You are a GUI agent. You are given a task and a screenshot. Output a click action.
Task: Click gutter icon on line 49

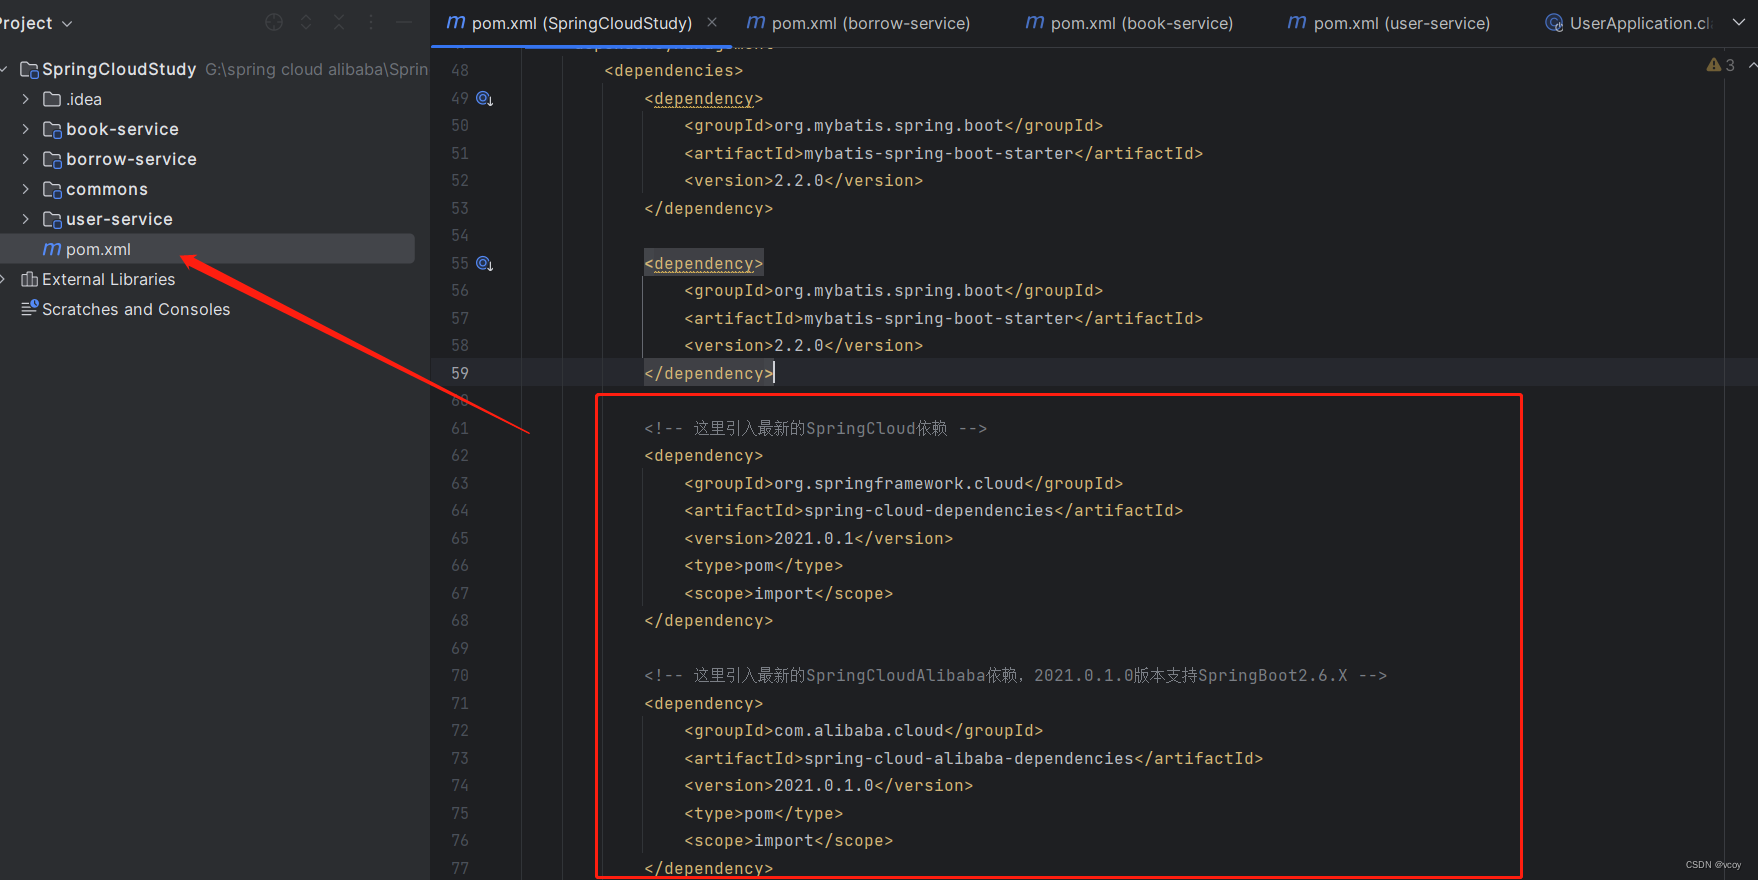[485, 98]
